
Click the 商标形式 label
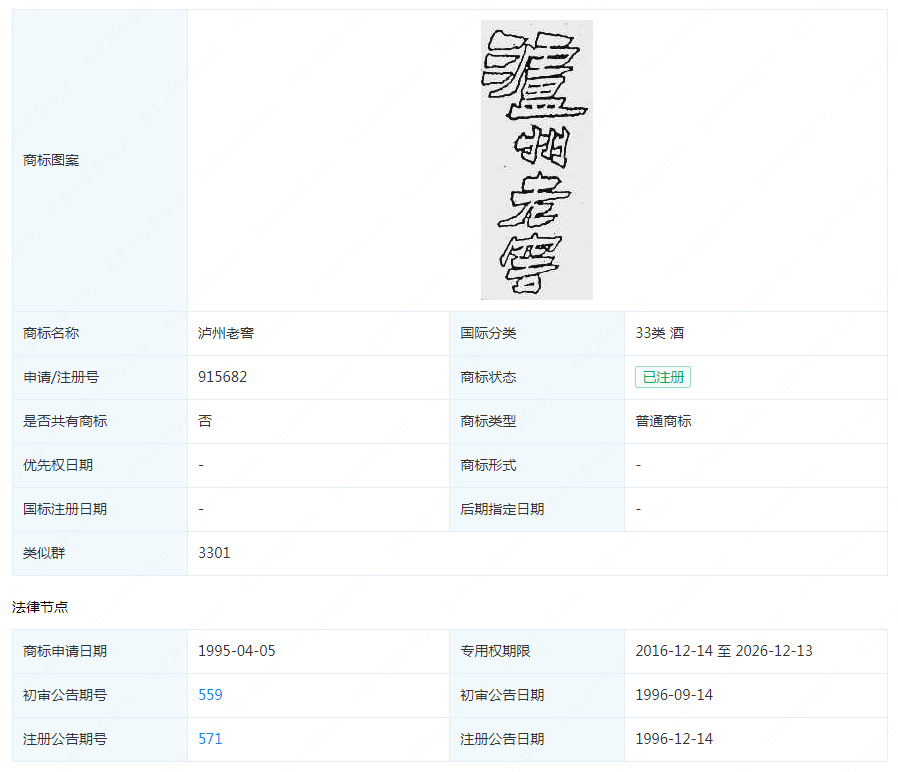[489, 465]
